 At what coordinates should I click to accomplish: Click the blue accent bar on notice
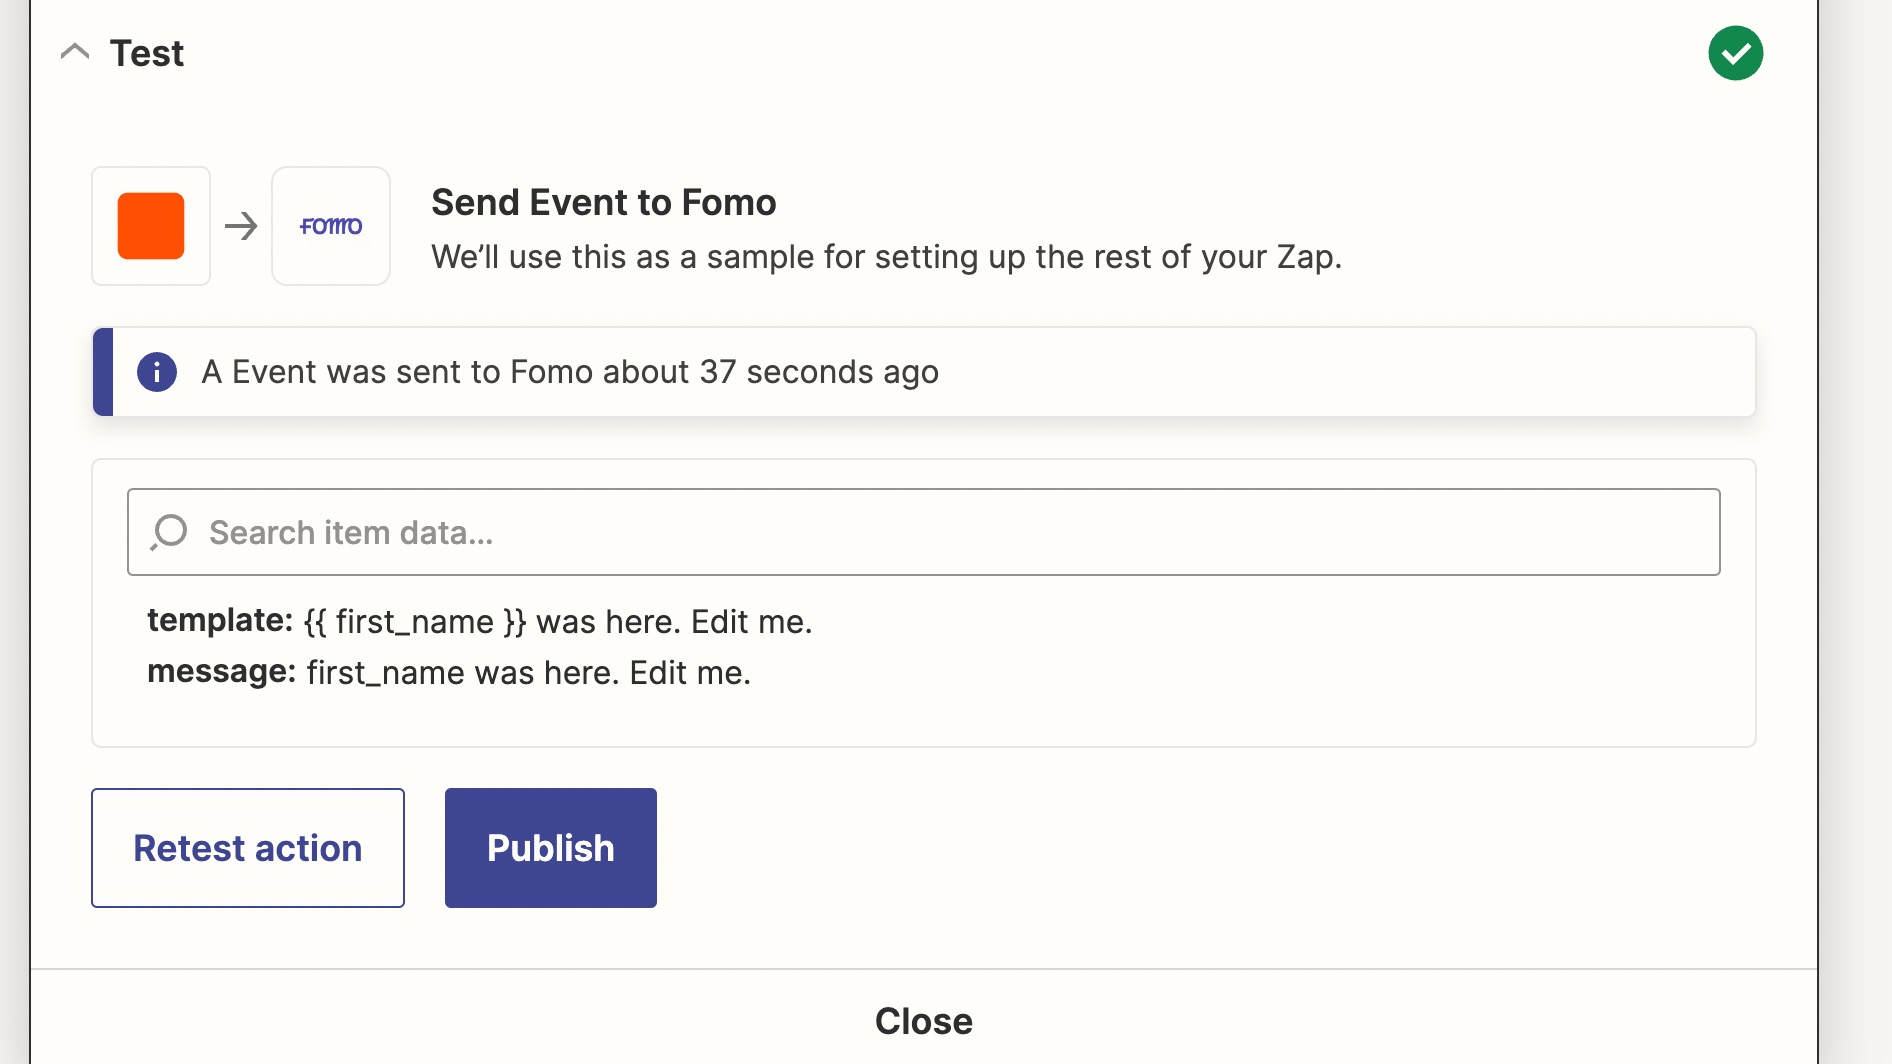point(103,372)
